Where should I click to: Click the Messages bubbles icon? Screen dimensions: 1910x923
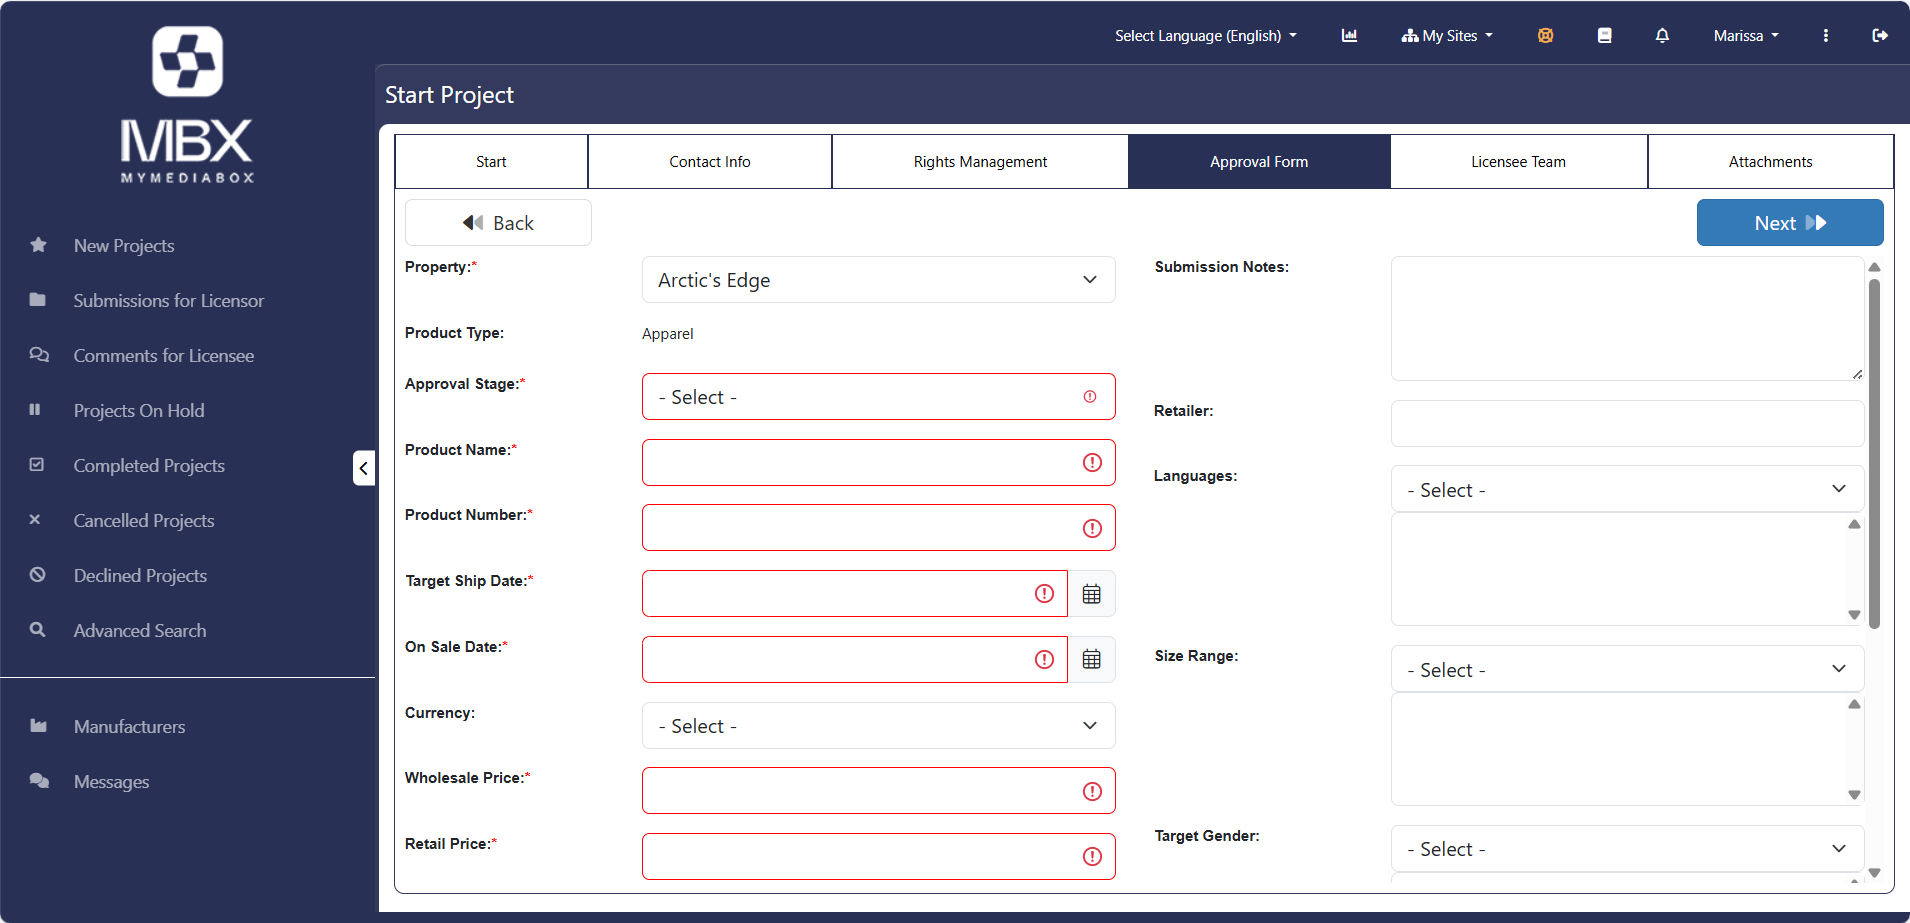[x=39, y=781]
